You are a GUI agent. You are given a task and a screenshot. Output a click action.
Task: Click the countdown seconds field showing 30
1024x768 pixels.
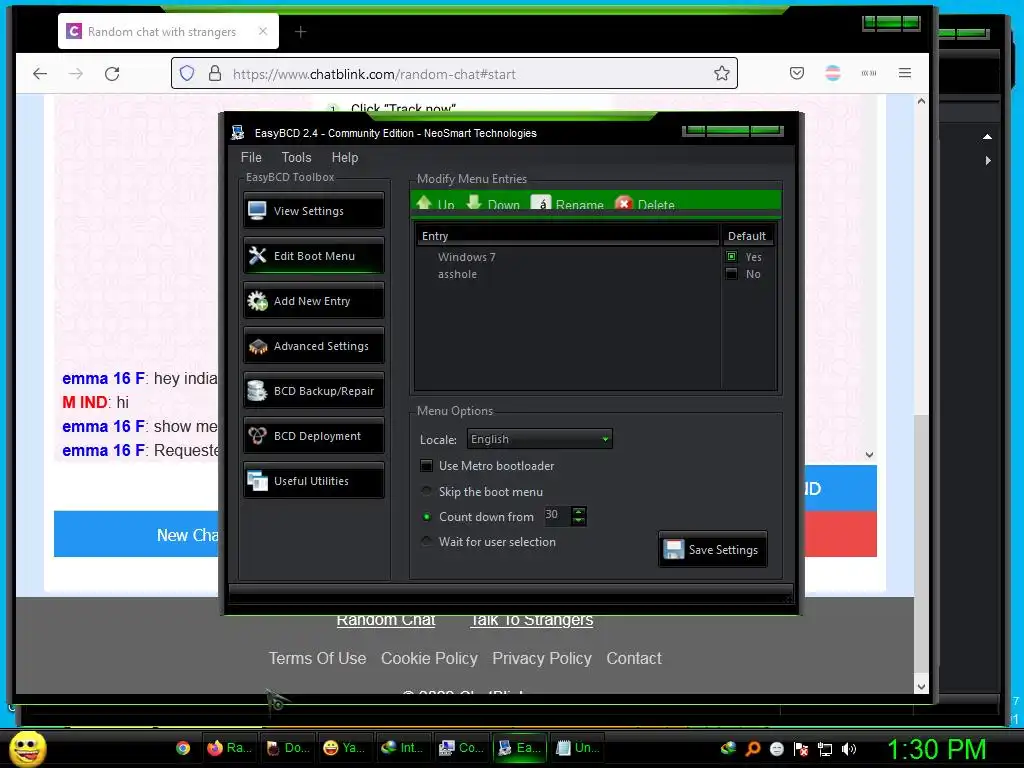click(557, 515)
